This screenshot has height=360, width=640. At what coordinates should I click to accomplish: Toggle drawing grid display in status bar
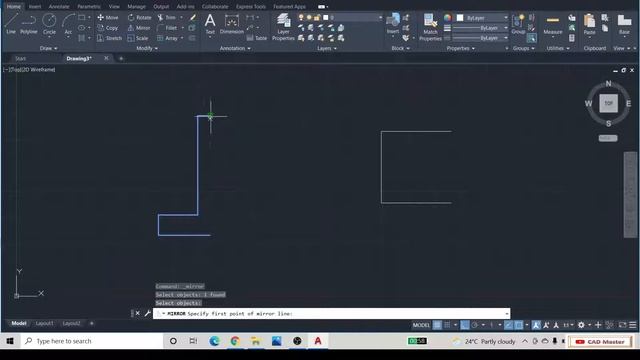coord(437,325)
